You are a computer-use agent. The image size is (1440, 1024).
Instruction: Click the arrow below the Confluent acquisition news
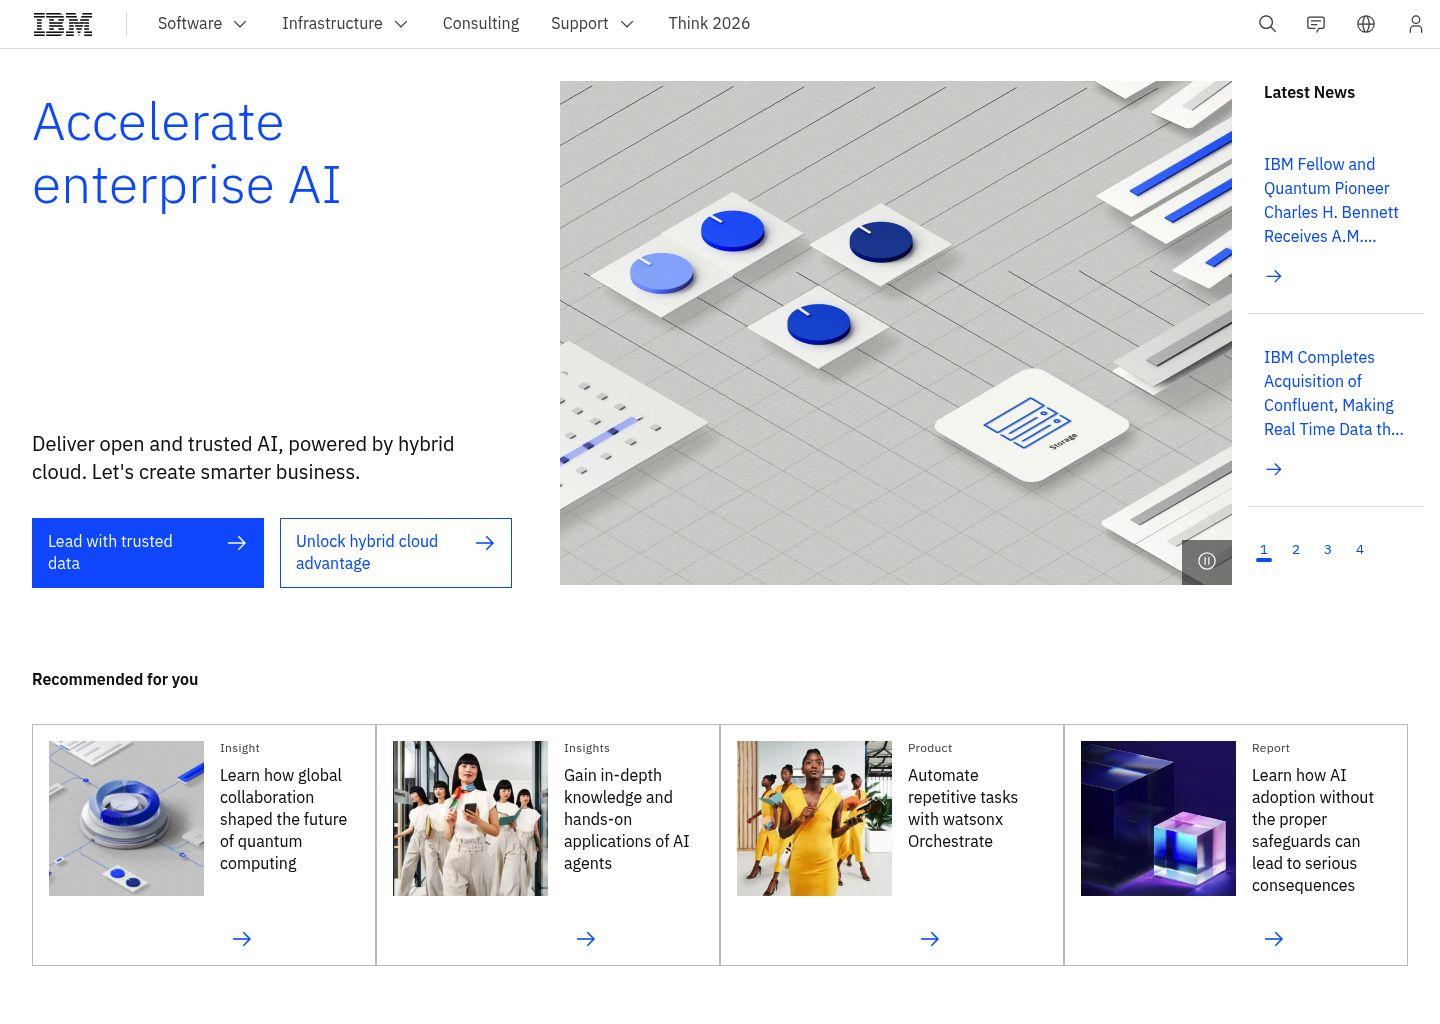(x=1273, y=468)
